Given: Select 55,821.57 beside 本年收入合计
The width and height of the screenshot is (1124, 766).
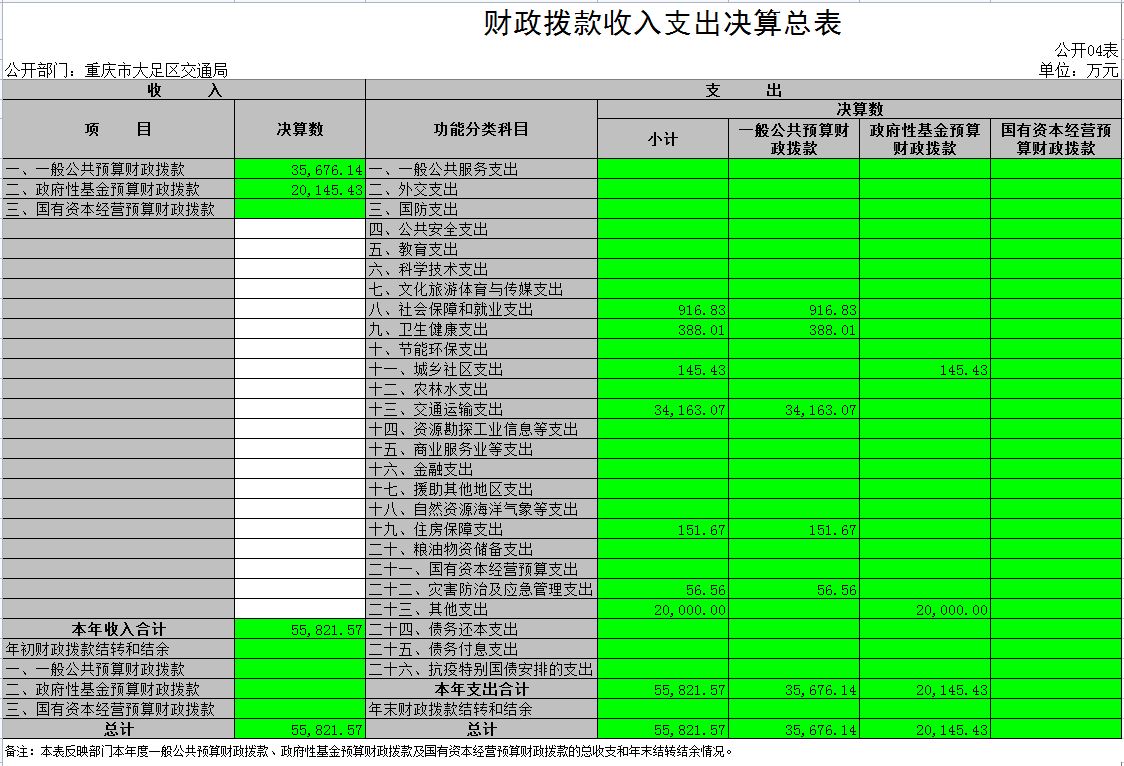Looking at the screenshot, I should tap(300, 630).
